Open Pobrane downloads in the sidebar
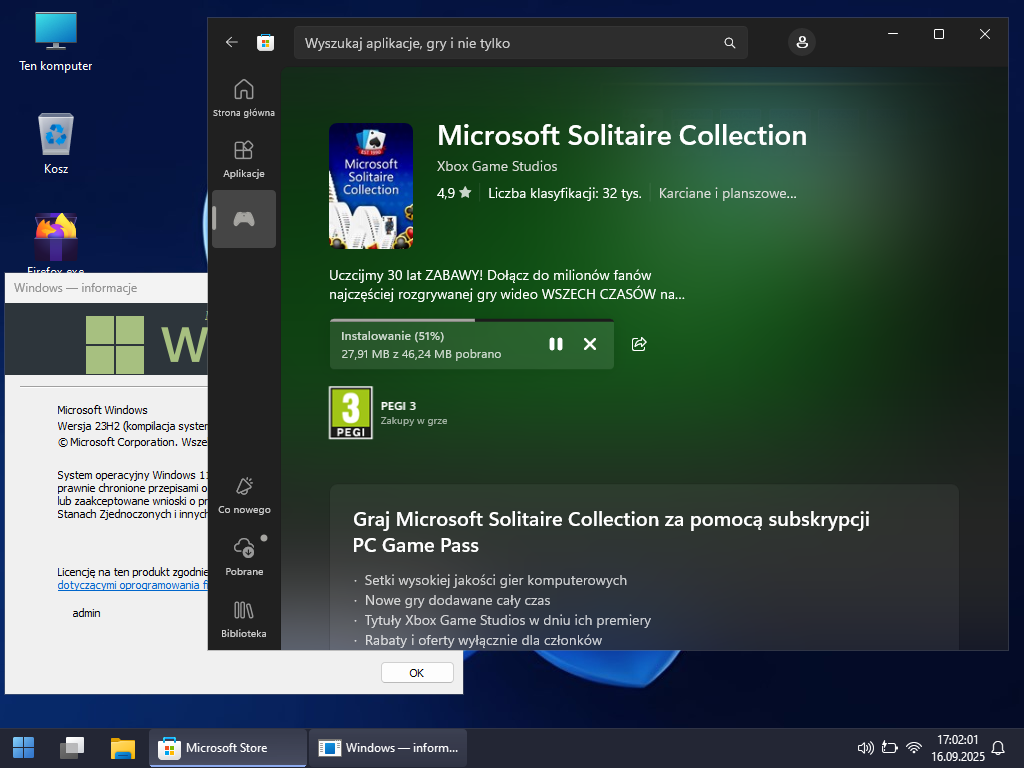 pos(244,556)
